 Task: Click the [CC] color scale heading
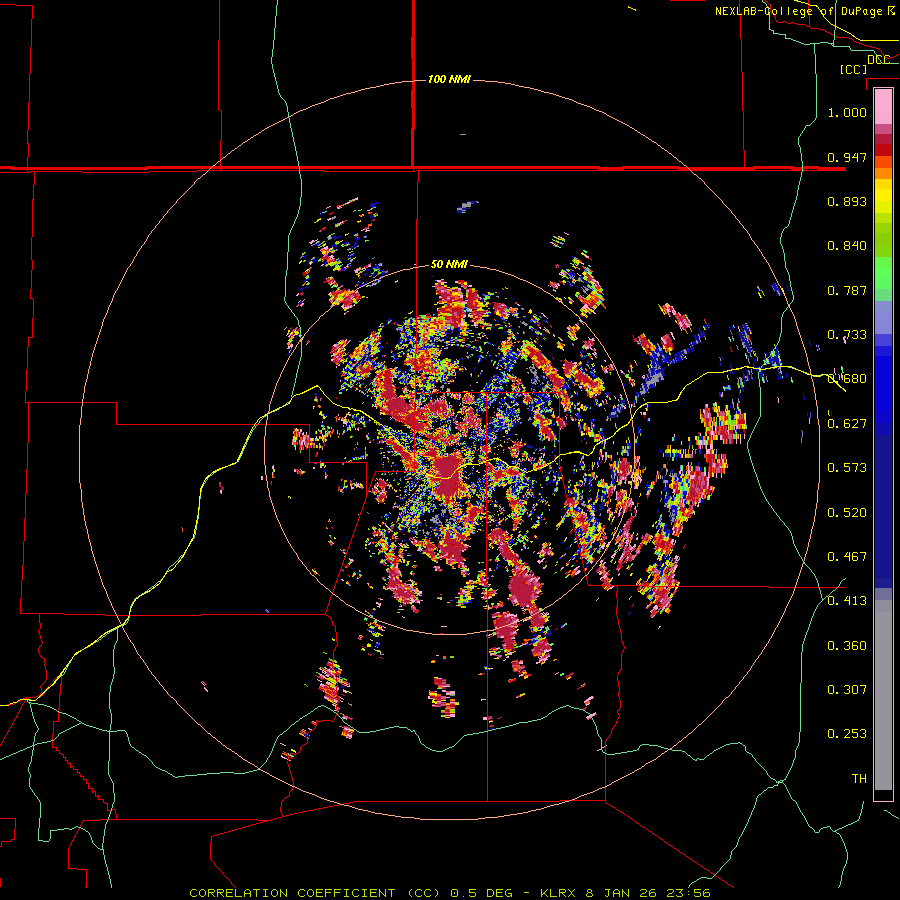854,69
